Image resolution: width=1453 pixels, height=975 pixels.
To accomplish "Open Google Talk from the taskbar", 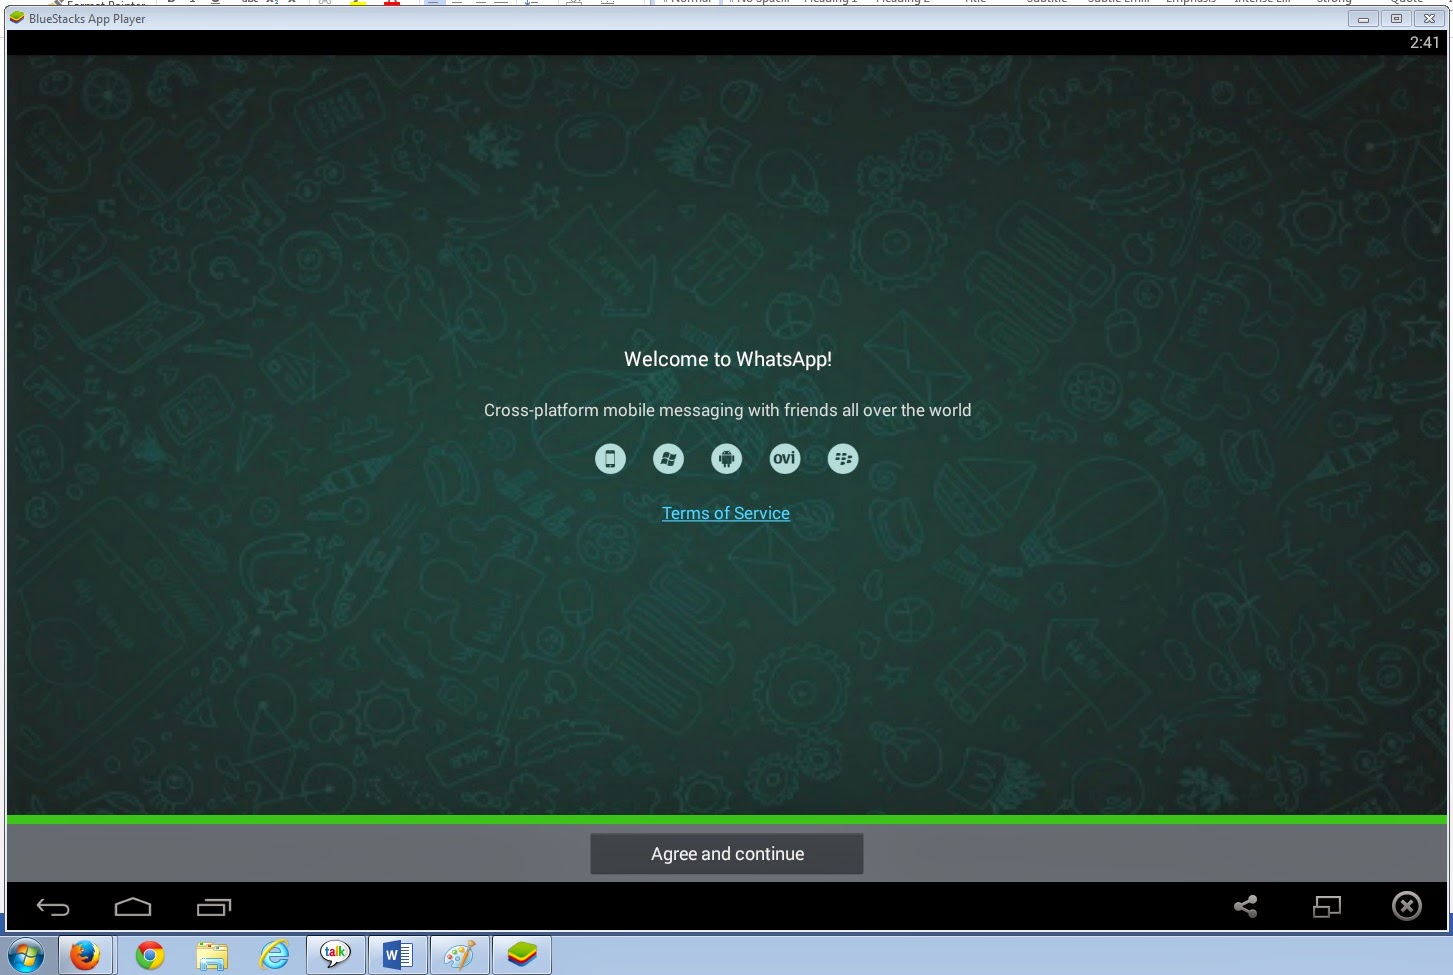I will tap(335, 955).
